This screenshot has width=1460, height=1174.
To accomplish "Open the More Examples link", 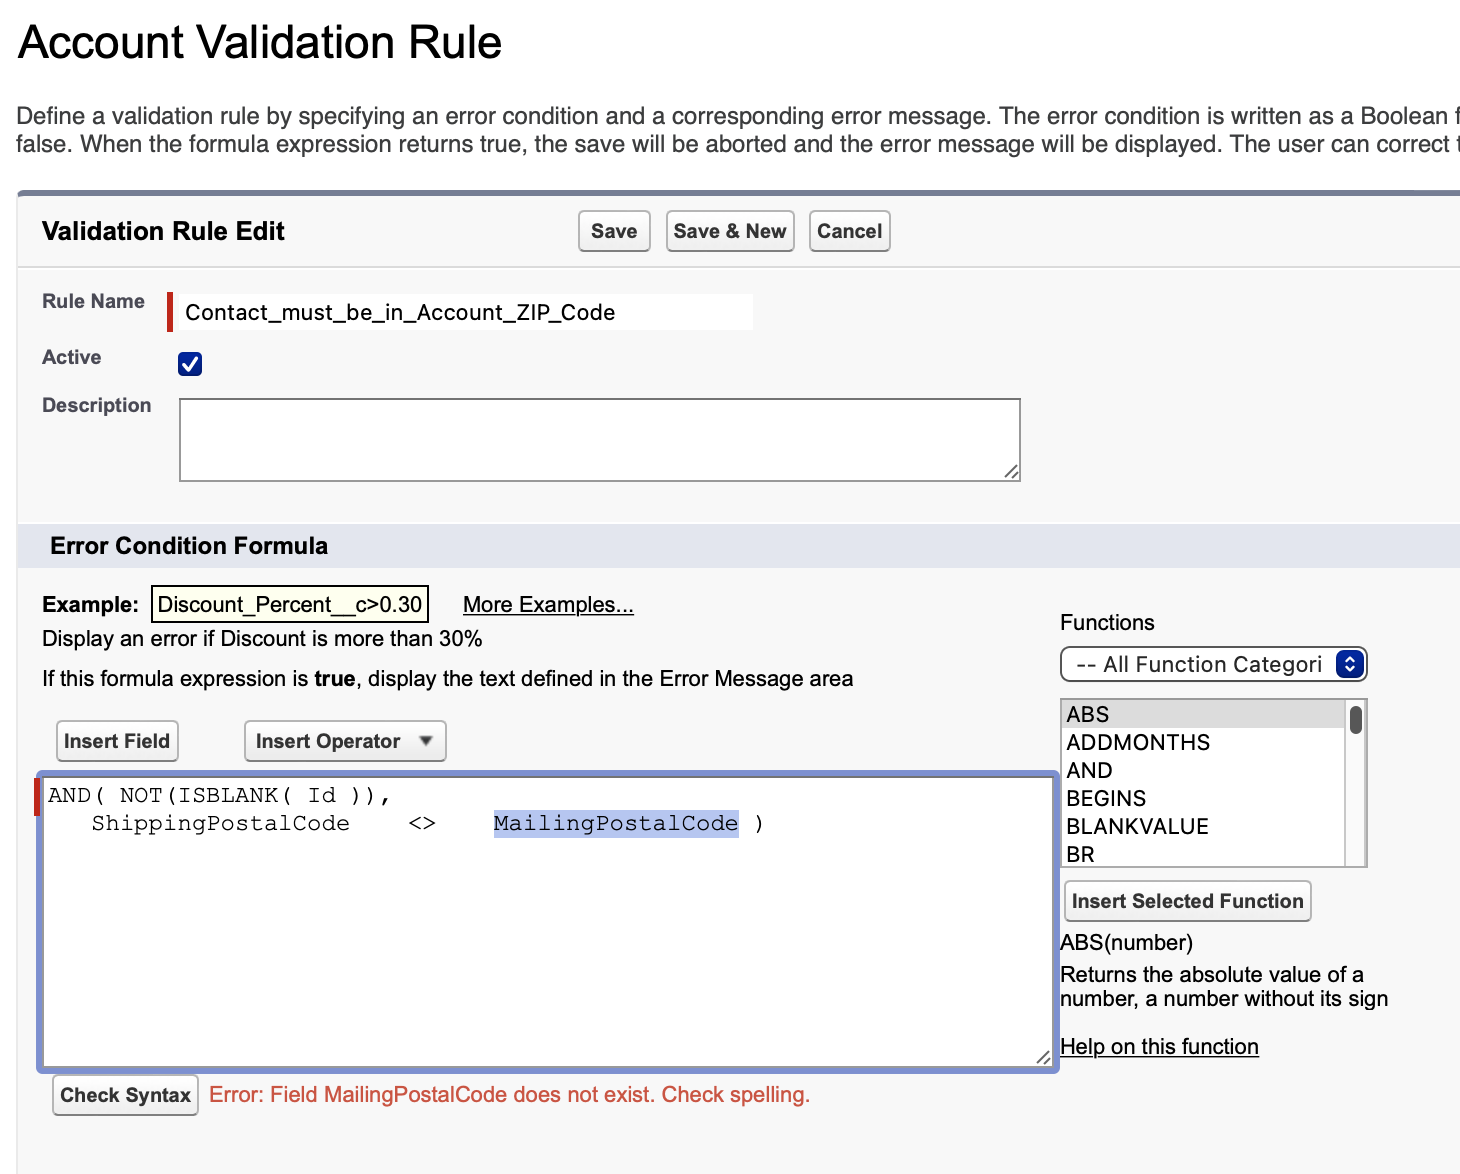I will coord(548,605).
